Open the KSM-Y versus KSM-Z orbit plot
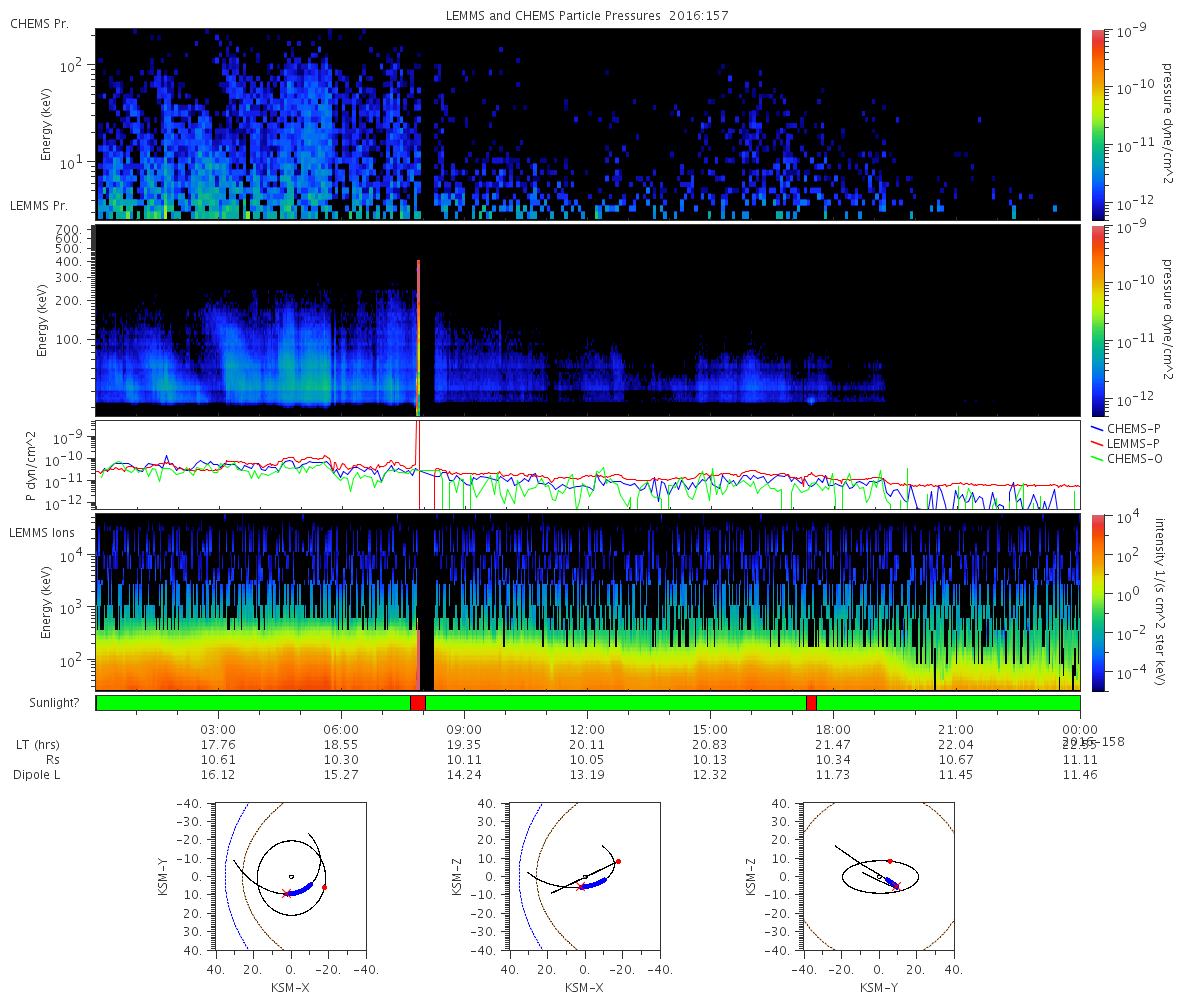1200x1000 pixels. (879, 877)
